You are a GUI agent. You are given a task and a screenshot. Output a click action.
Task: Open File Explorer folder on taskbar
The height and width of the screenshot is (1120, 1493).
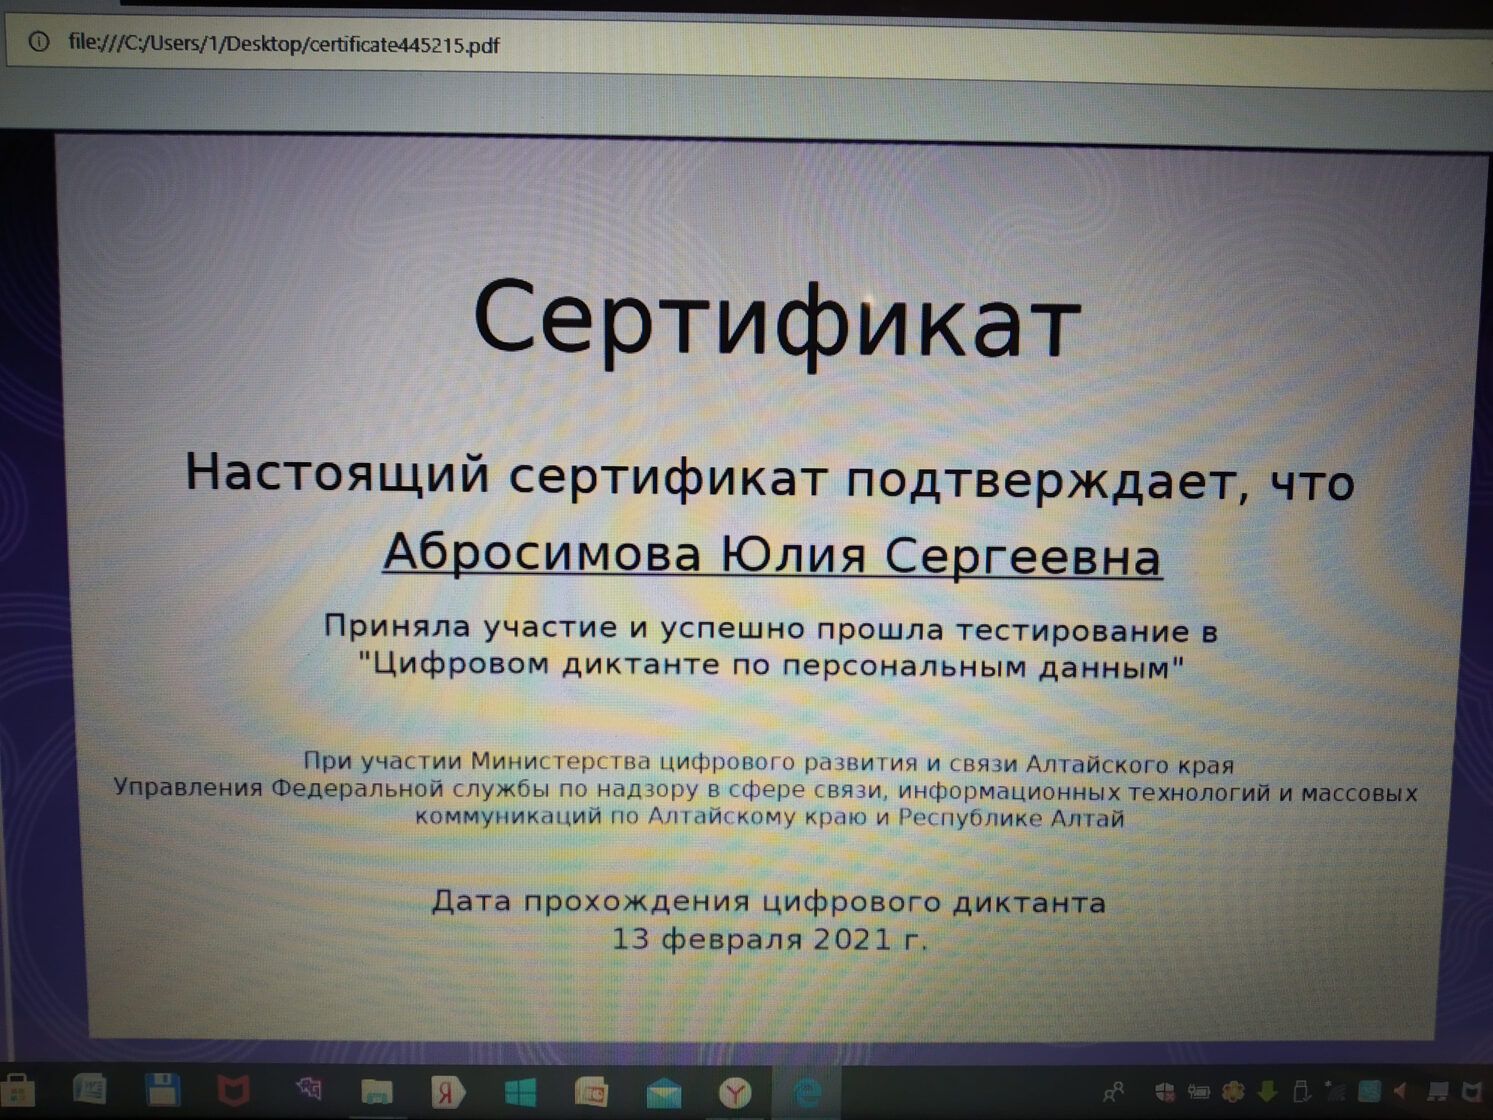click(376, 1092)
